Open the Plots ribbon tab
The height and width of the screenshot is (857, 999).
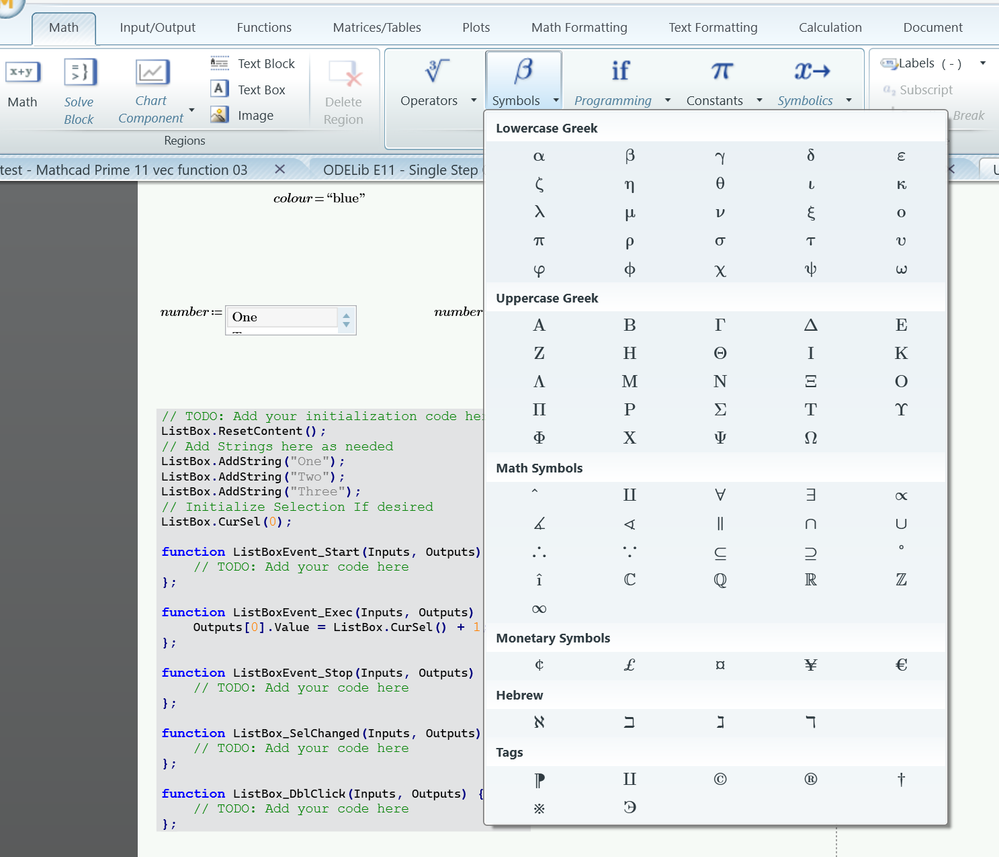(x=476, y=27)
